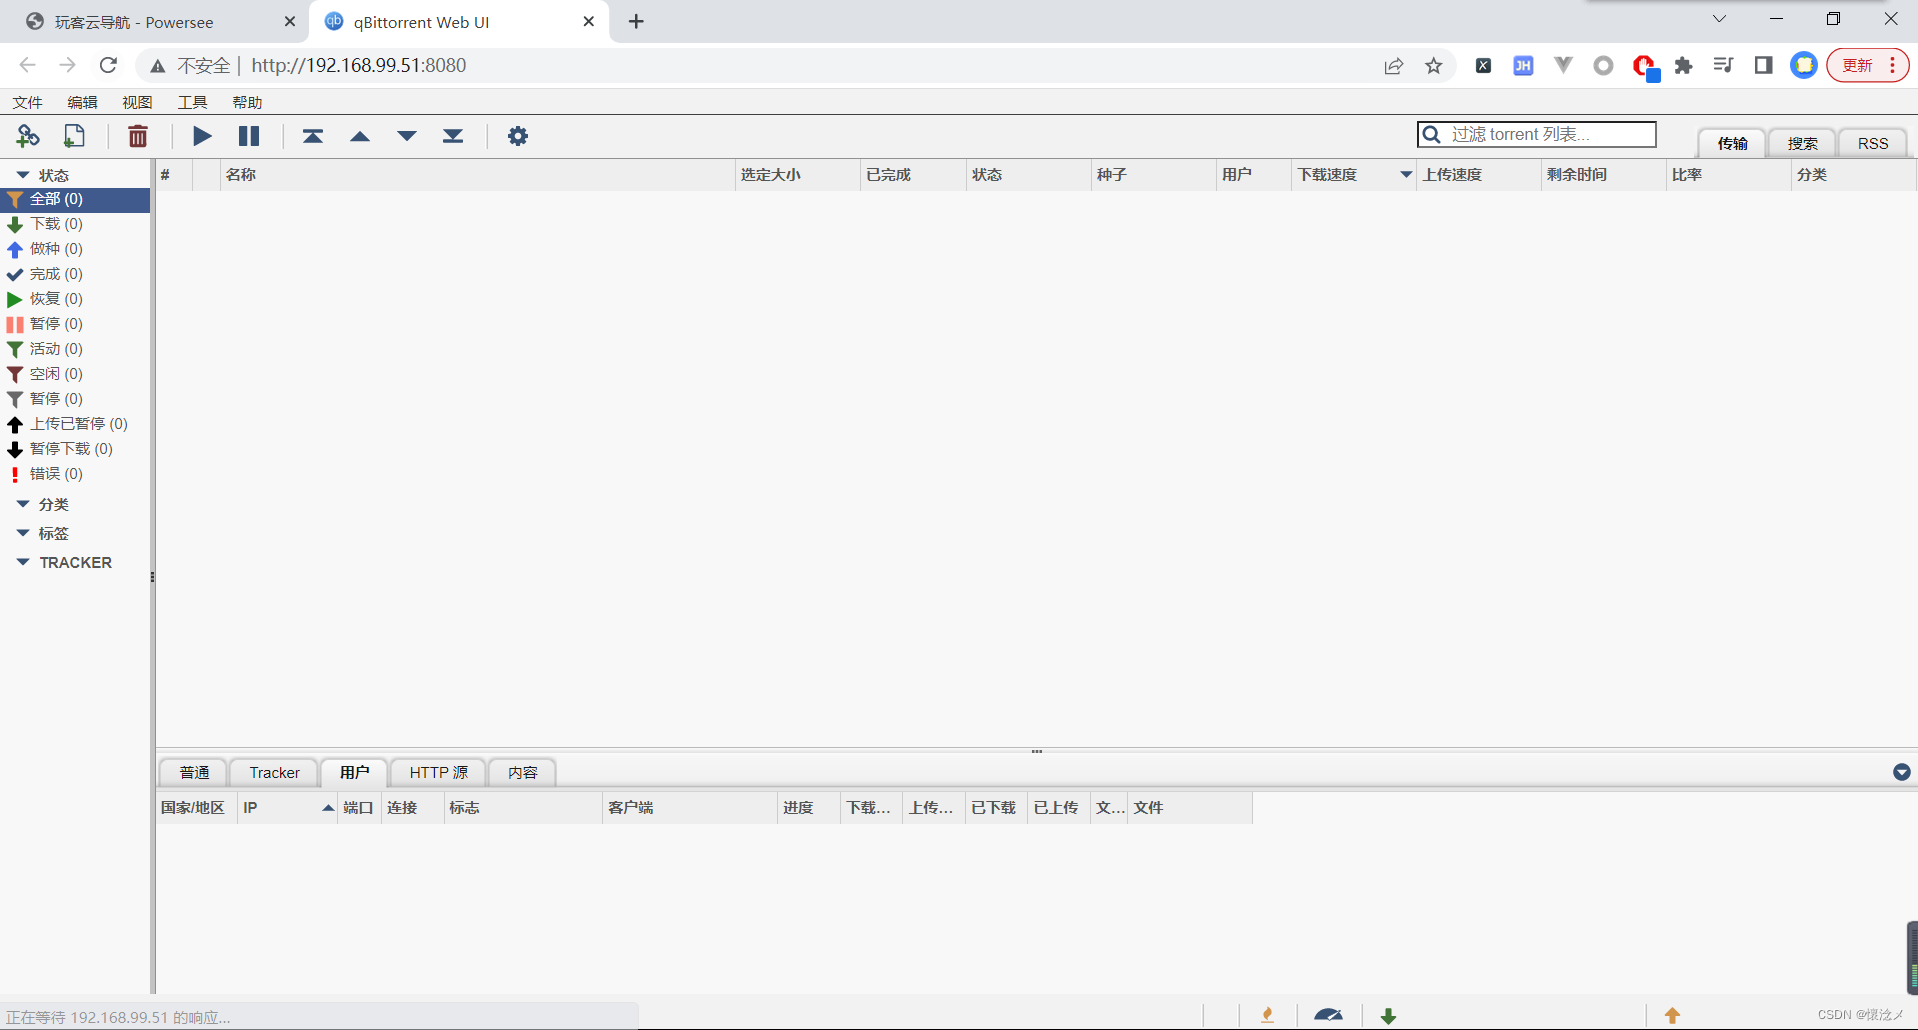Expand the TRACKER sidebar section
Screen dimensions: 1918x1030
pos(23,562)
